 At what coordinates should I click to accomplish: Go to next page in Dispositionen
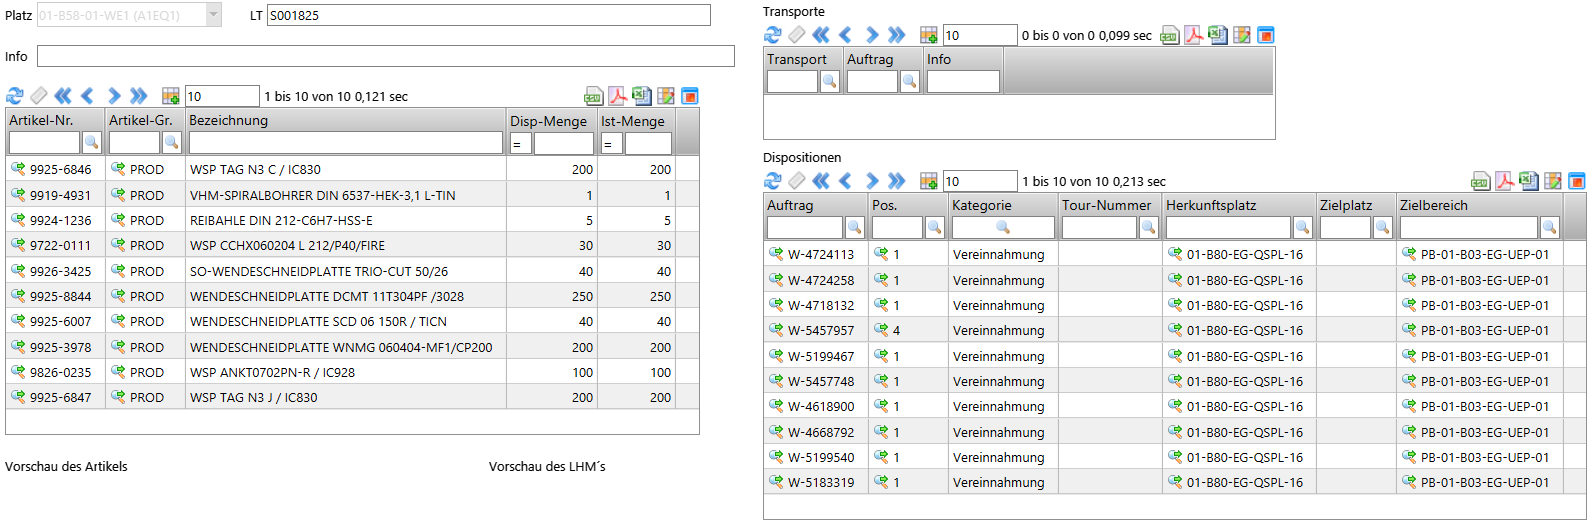[x=871, y=181]
